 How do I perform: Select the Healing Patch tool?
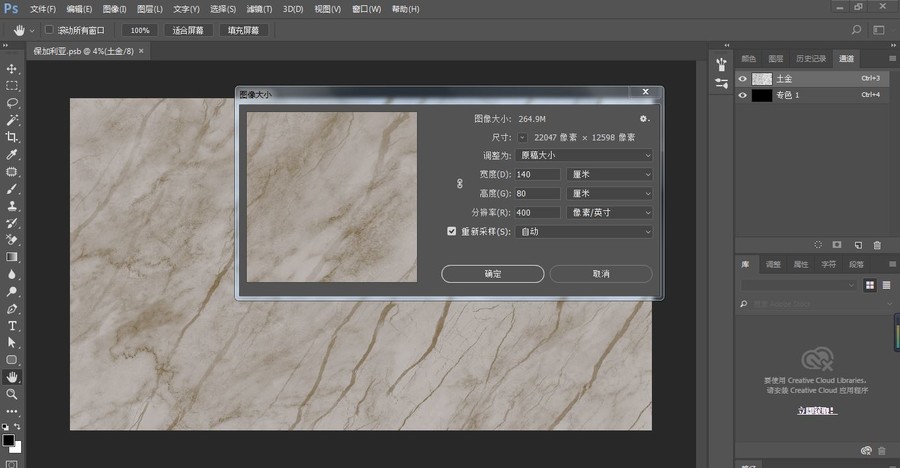pos(11,172)
